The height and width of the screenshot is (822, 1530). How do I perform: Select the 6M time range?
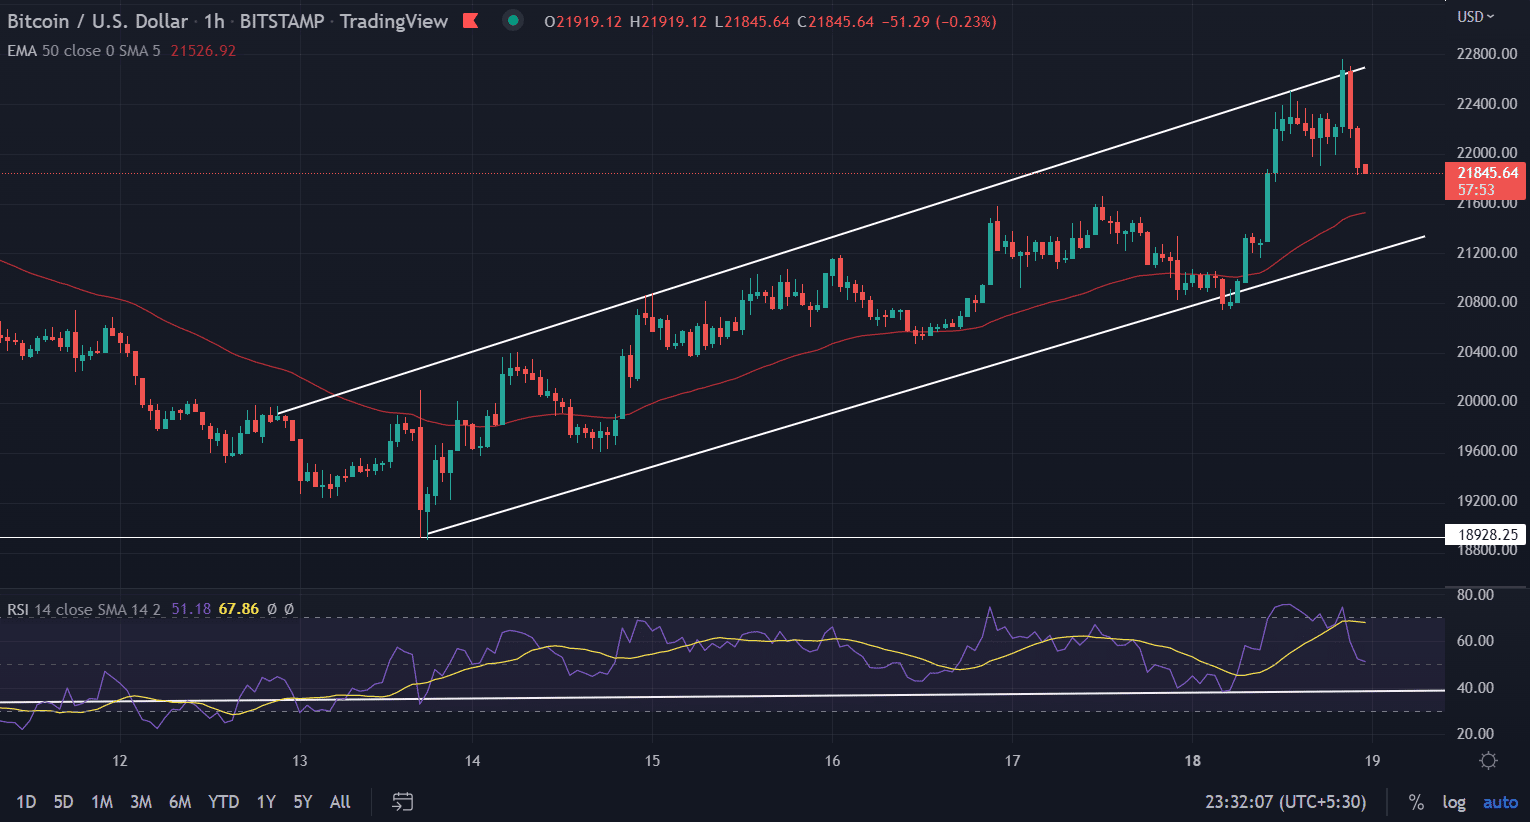[180, 802]
